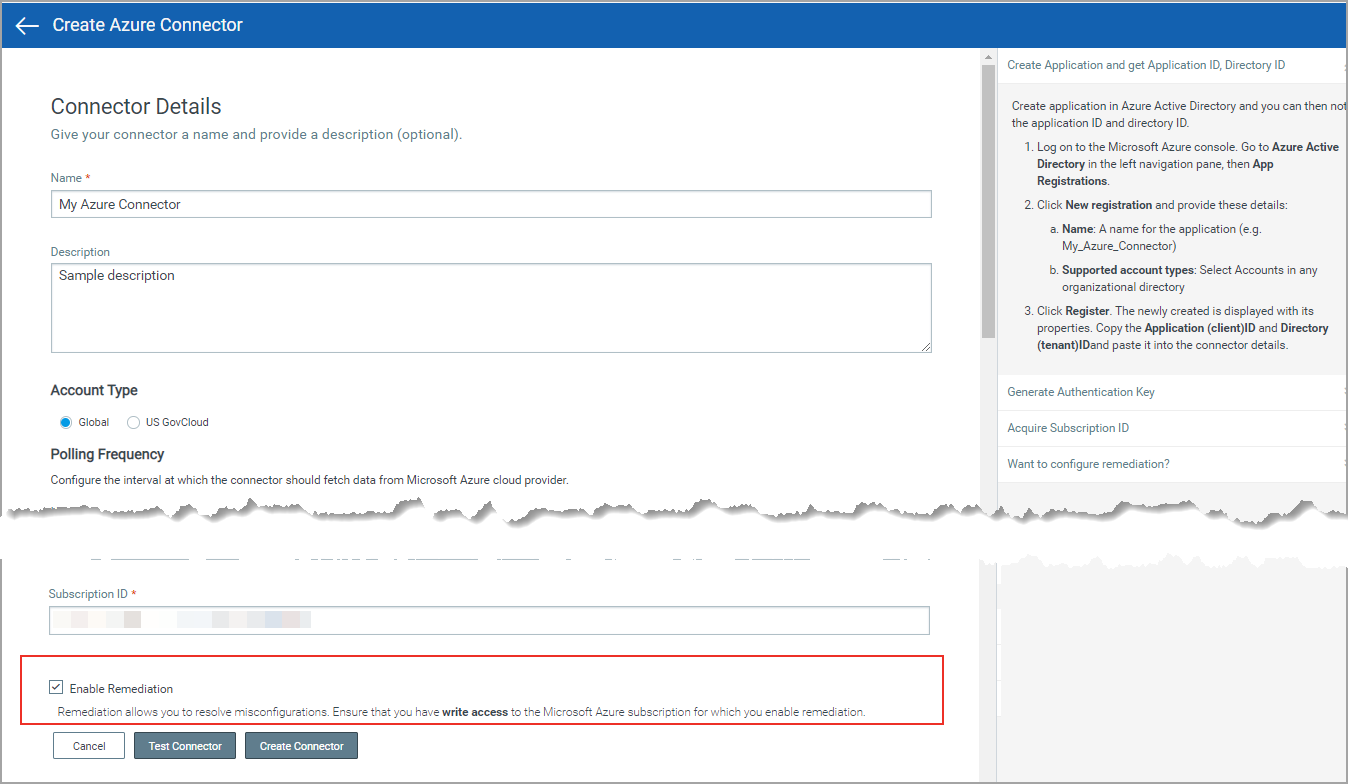Uncheck the Enable Remediation option
This screenshot has height=784, width=1348.
point(56,686)
